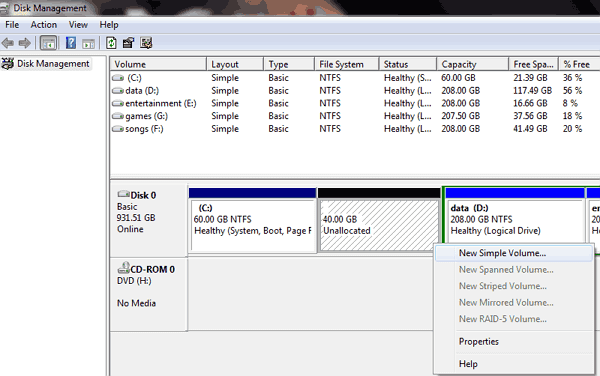Click the CD-ROM 0 disc icon
600x376 pixels.
point(123,268)
